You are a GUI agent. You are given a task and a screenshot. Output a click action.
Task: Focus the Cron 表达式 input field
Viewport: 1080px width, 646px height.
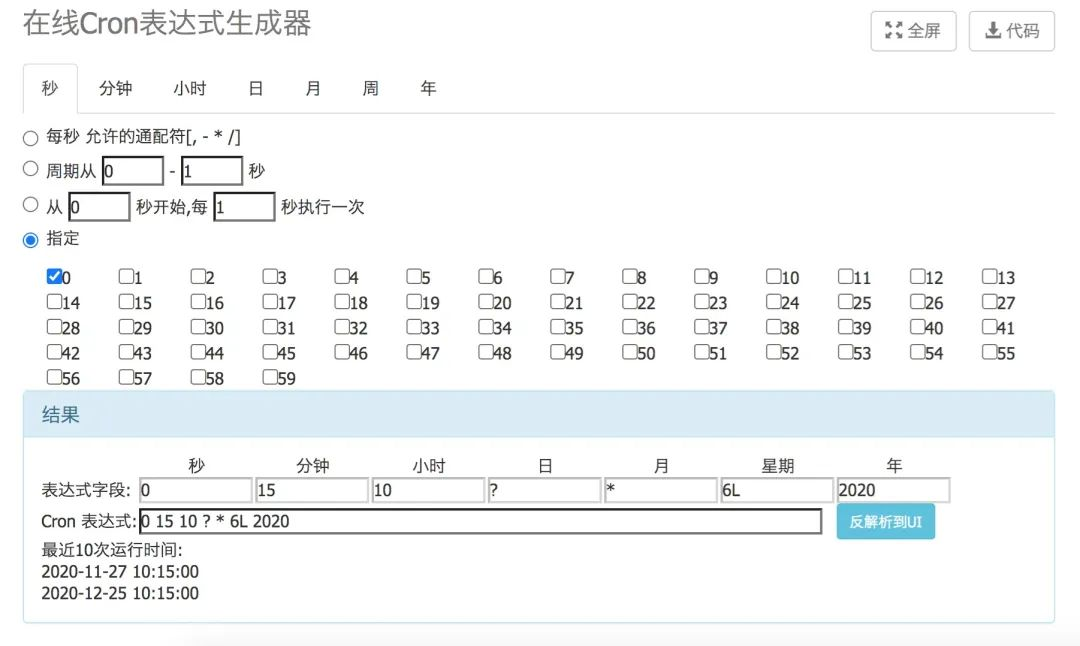(x=480, y=521)
